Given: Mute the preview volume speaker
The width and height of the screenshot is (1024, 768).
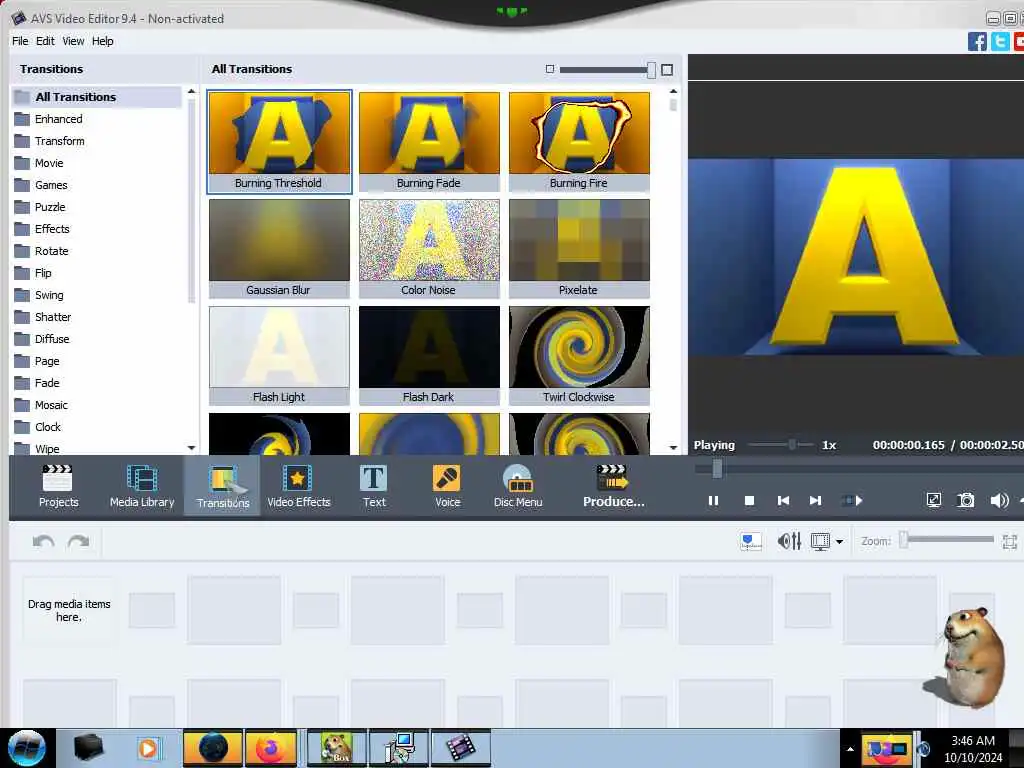Looking at the screenshot, I should pos(999,500).
